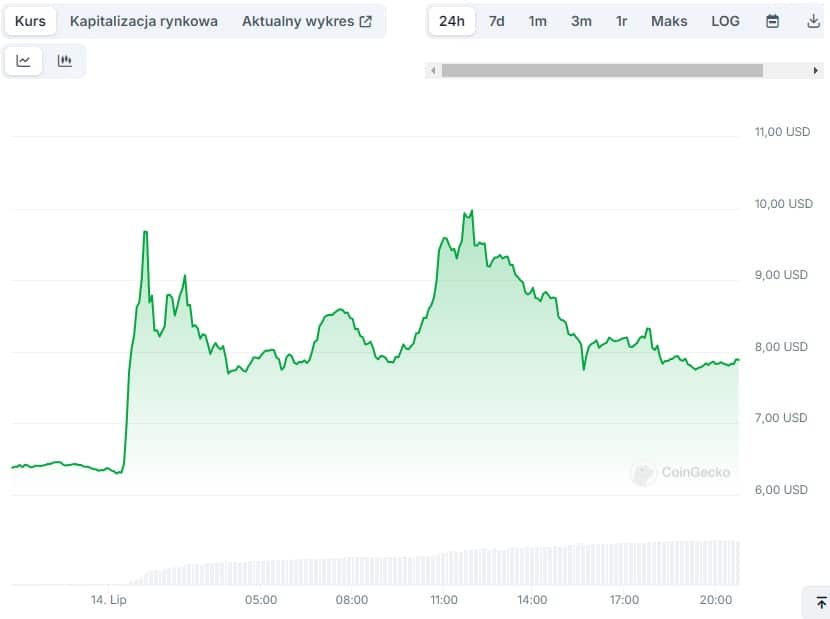This screenshot has height=619, width=830.
Task: Switch to the candlestick chart view
Action: 65,61
